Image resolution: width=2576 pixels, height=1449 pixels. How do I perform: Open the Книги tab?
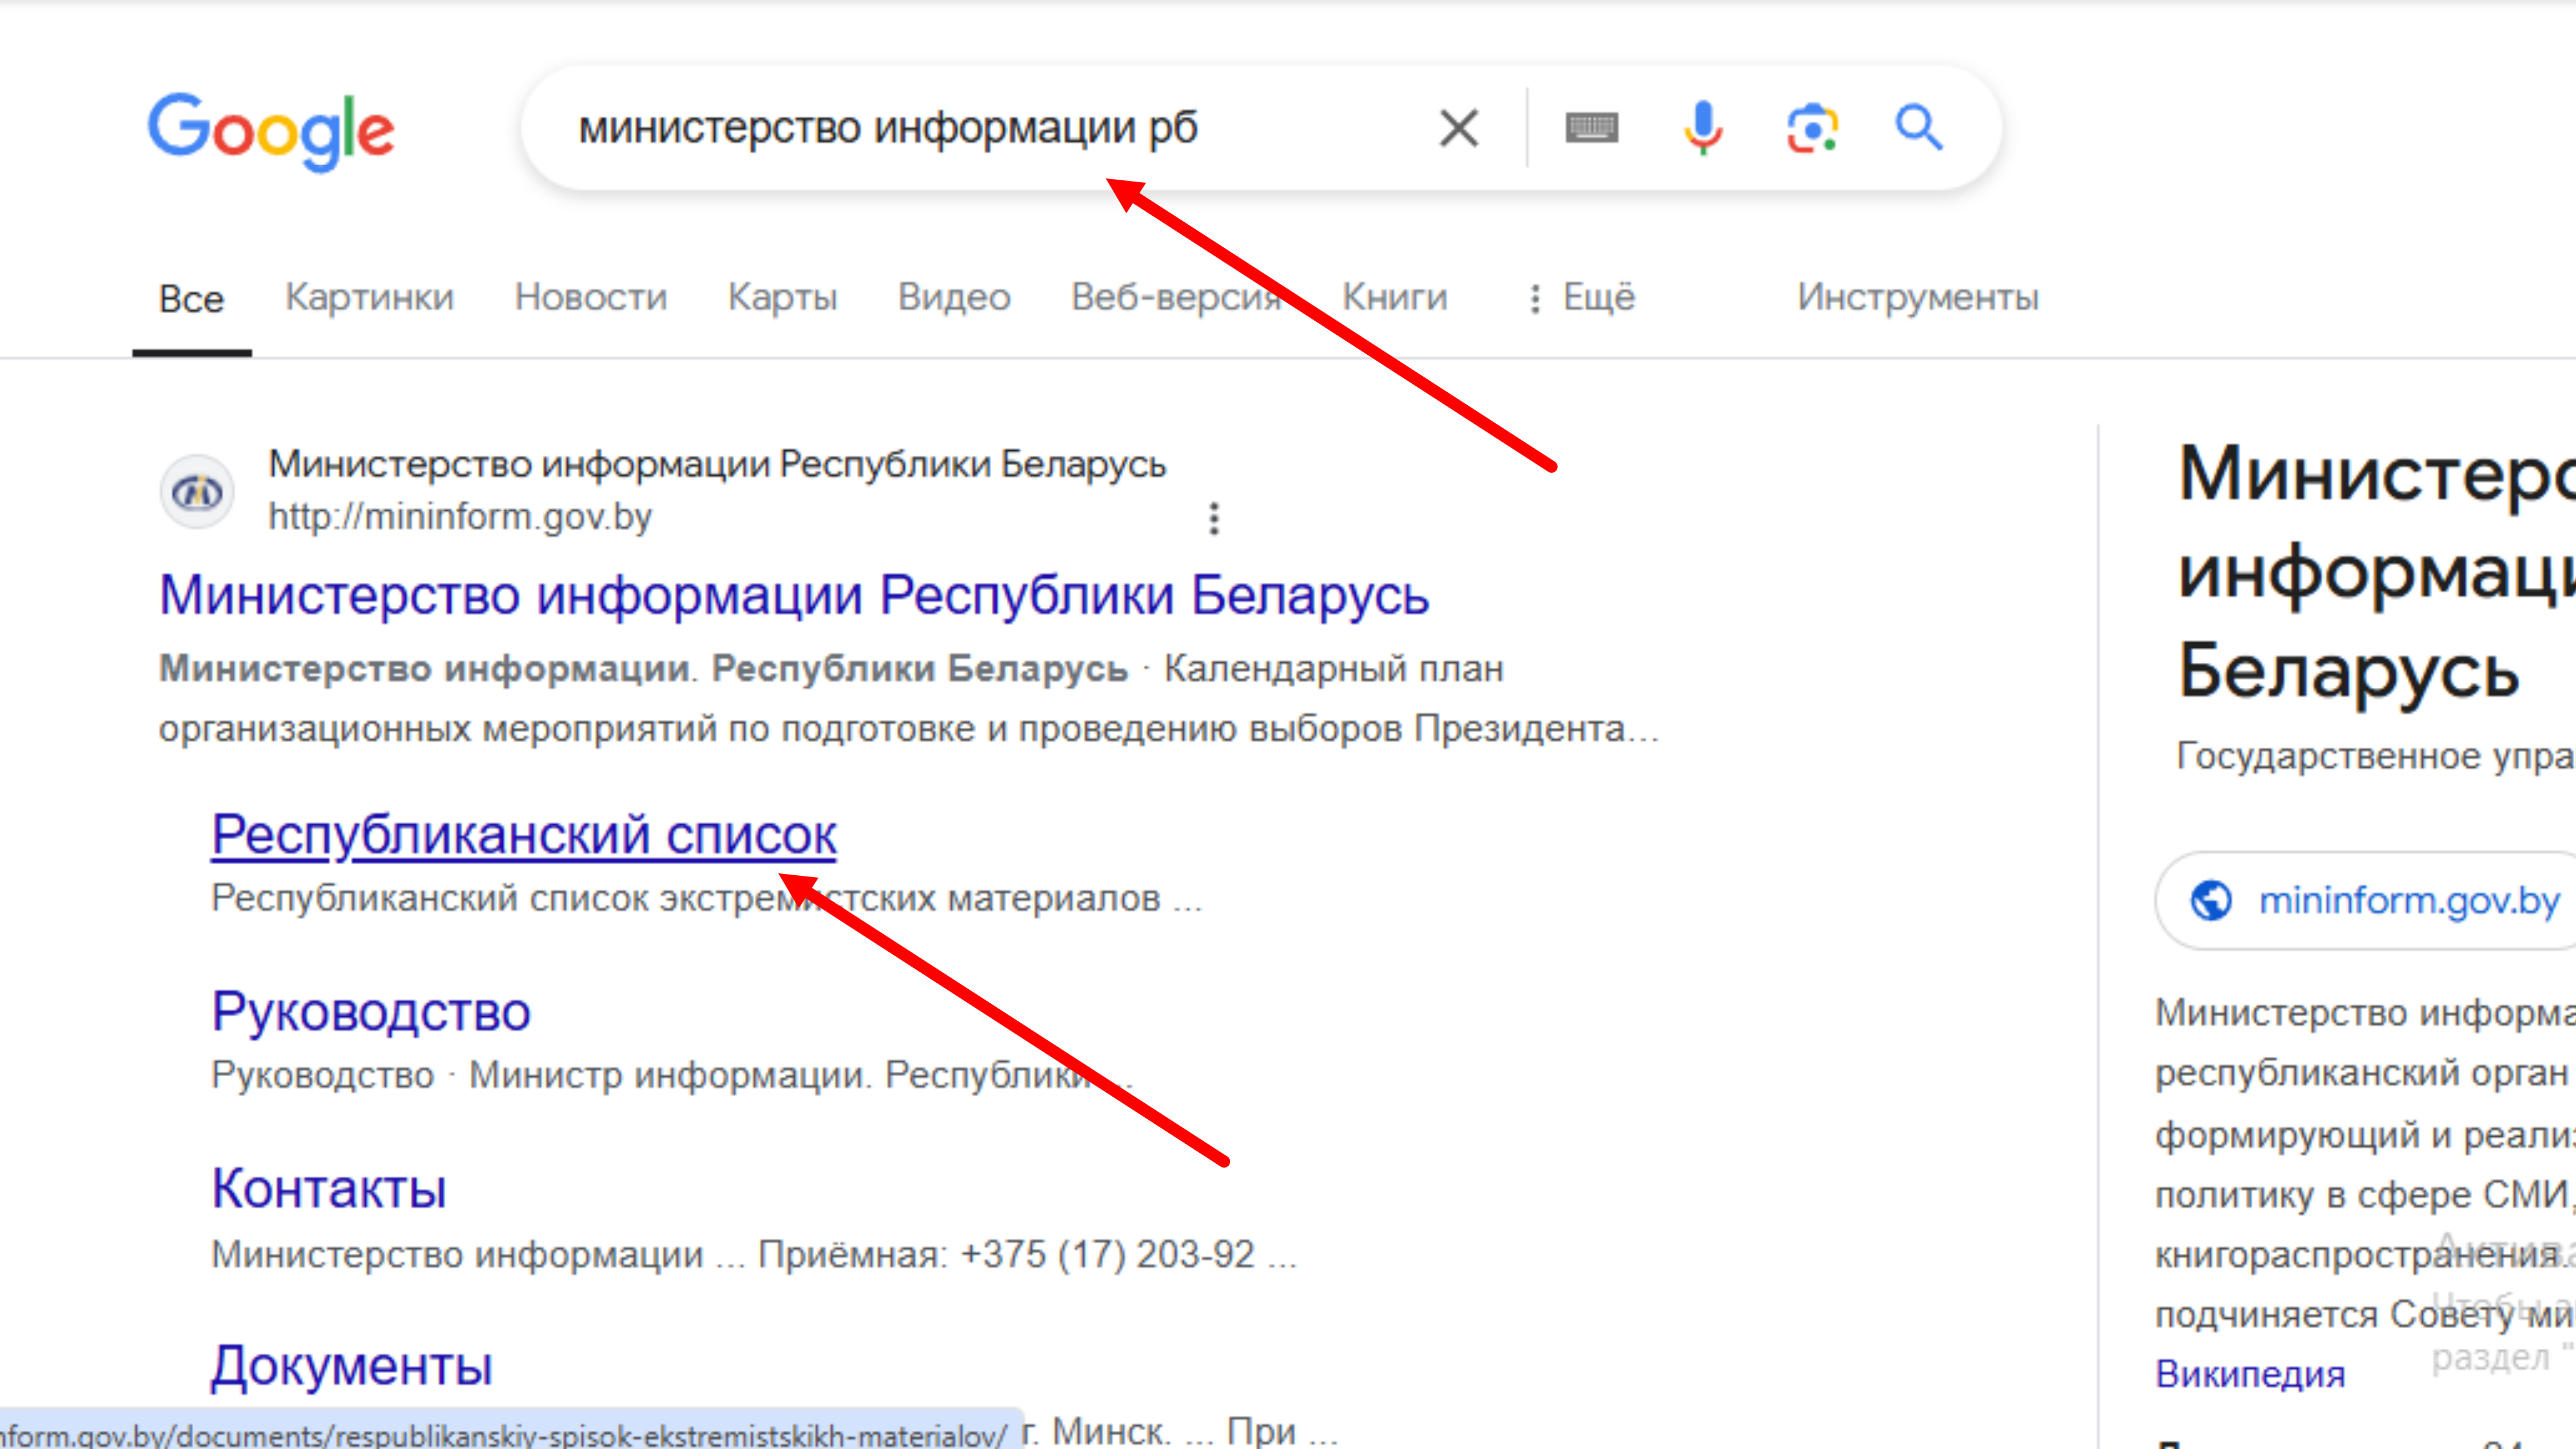1394,297
